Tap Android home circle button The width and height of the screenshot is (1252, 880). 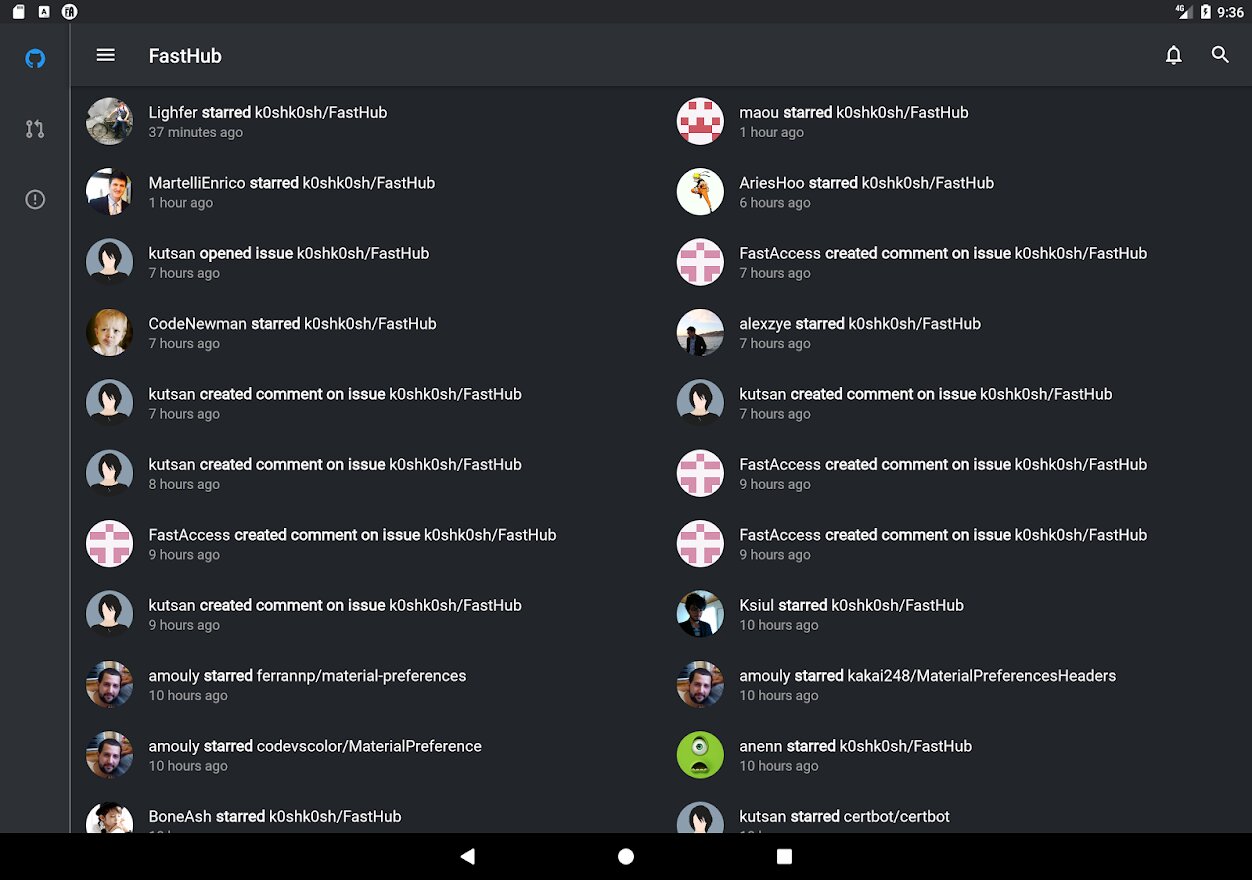pyautogui.click(x=626, y=856)
